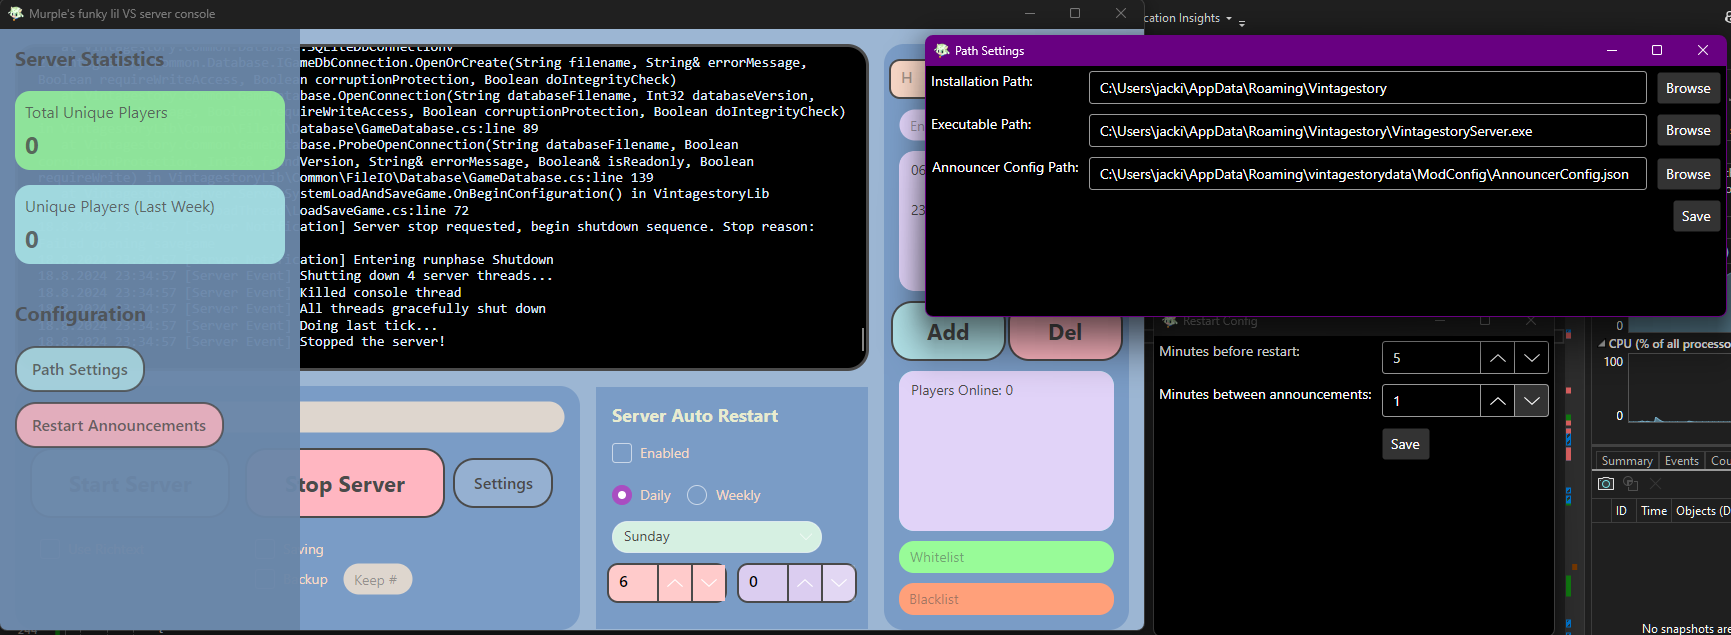Open the Insights dropdown arrow

[x=1229, y=19]
